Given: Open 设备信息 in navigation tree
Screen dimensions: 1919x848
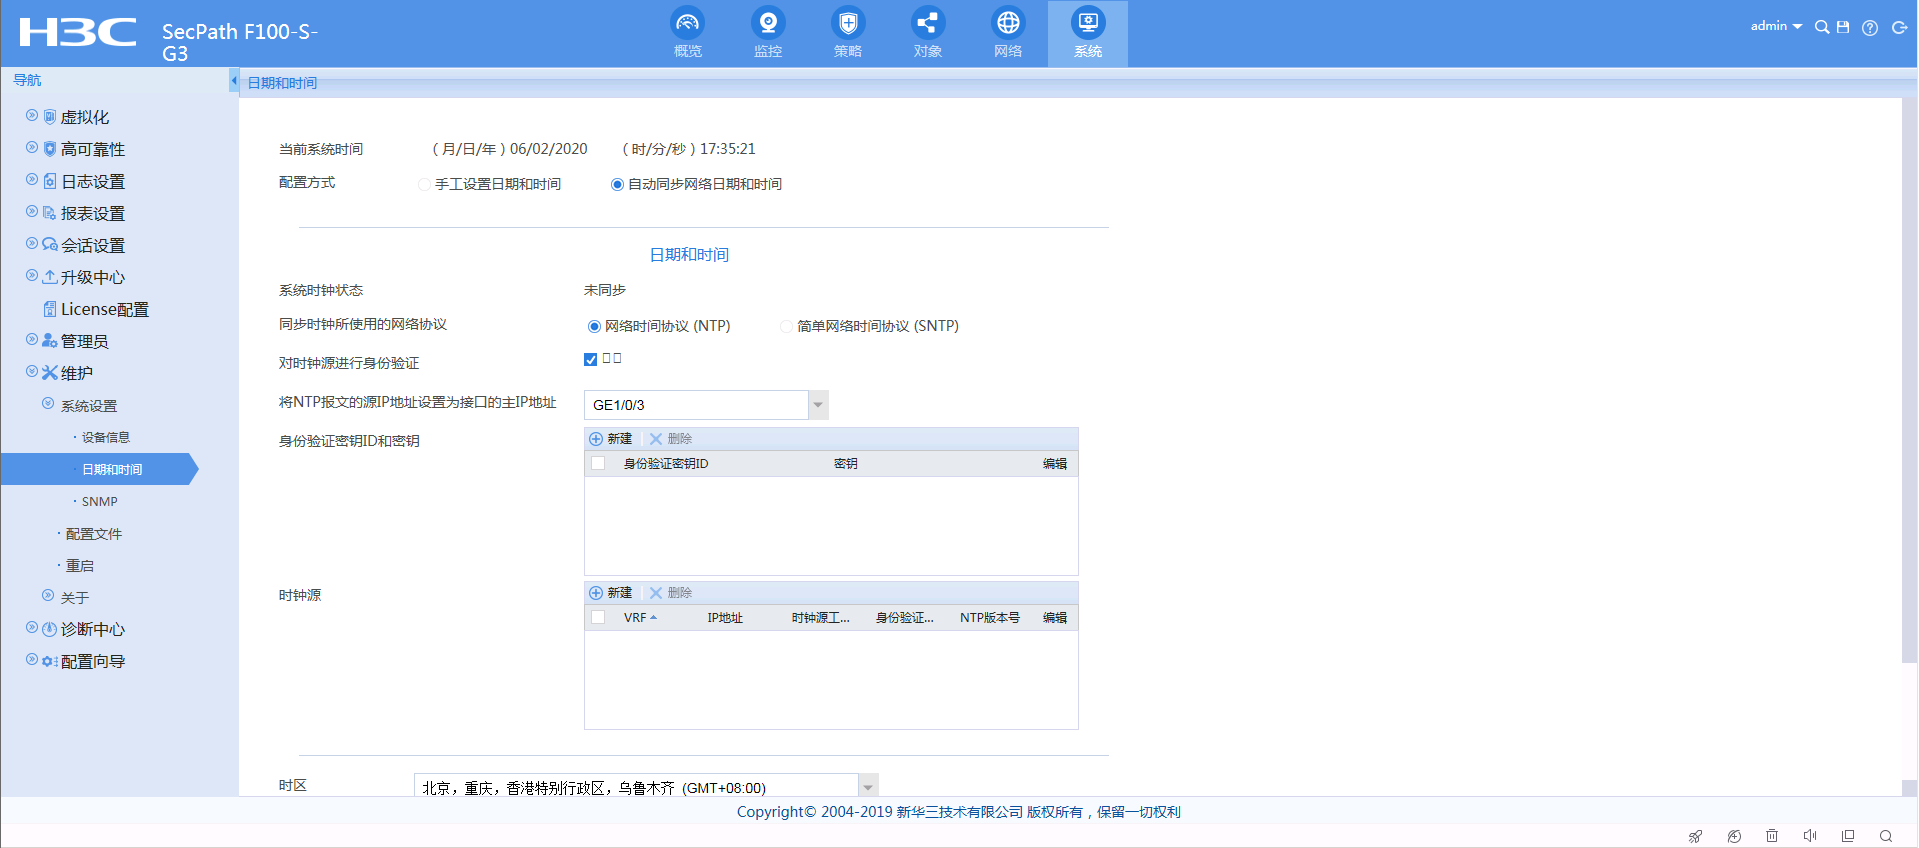Looking at the screenshot, I should point(105,438).
